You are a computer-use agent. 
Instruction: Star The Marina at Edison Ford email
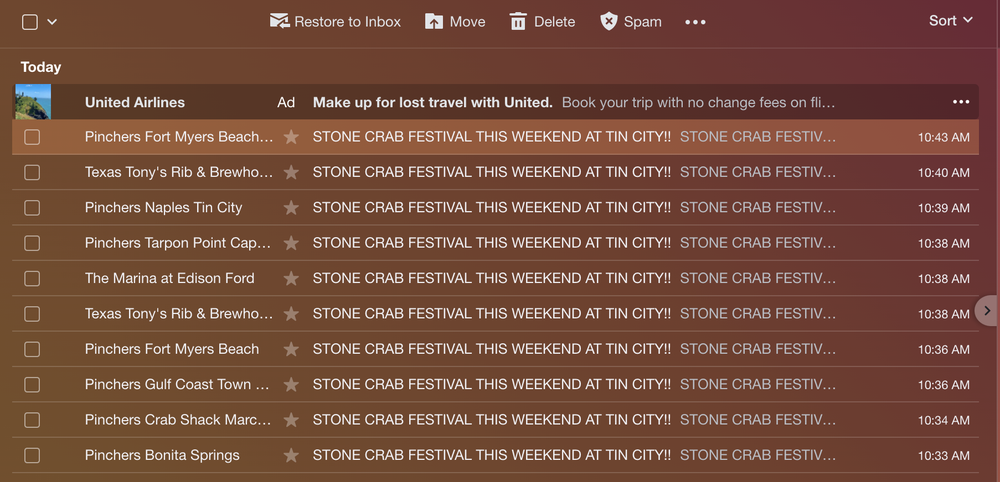point(291,279)
